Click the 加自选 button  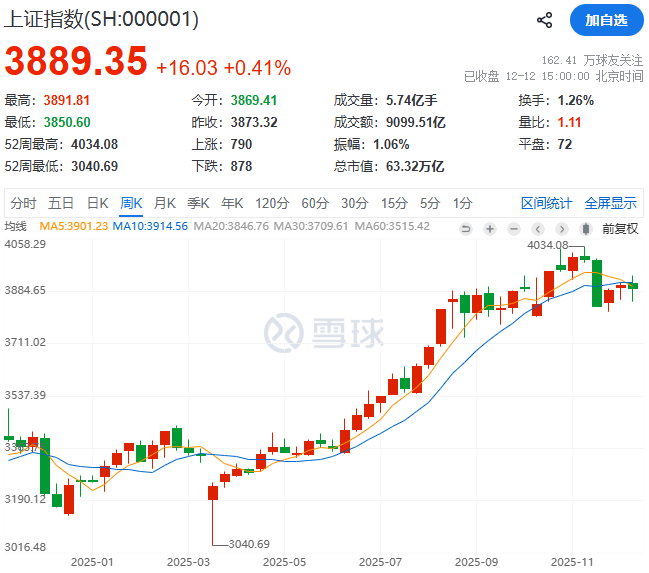pyautogui.click(x=606, y=20)
